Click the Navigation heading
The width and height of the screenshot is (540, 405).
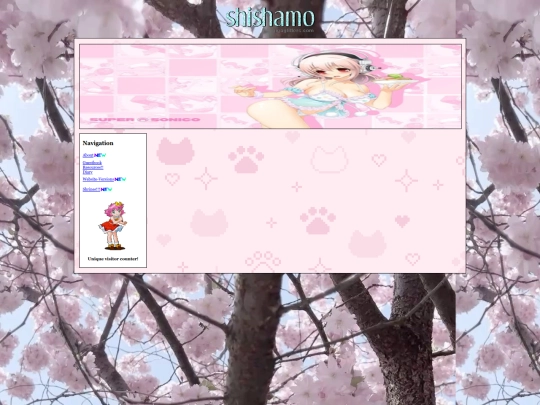pos(98,143)
